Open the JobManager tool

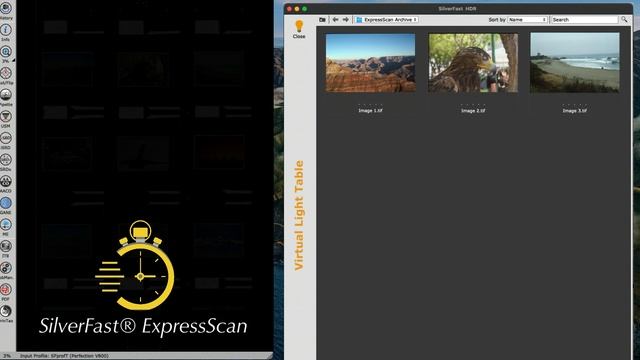coord(6,268)
